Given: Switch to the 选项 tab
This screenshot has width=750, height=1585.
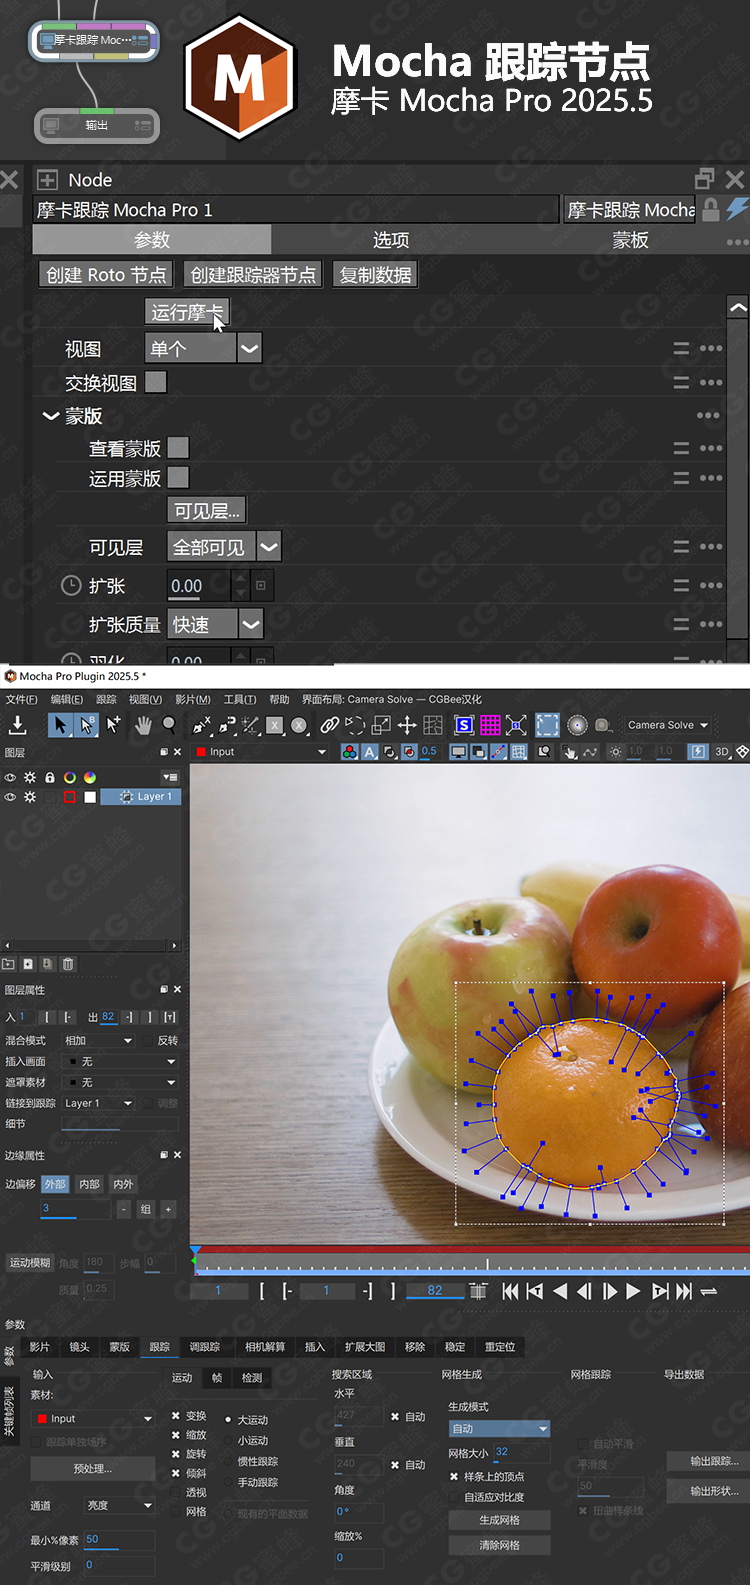Looking at the screenshot, I should point(390,240).
